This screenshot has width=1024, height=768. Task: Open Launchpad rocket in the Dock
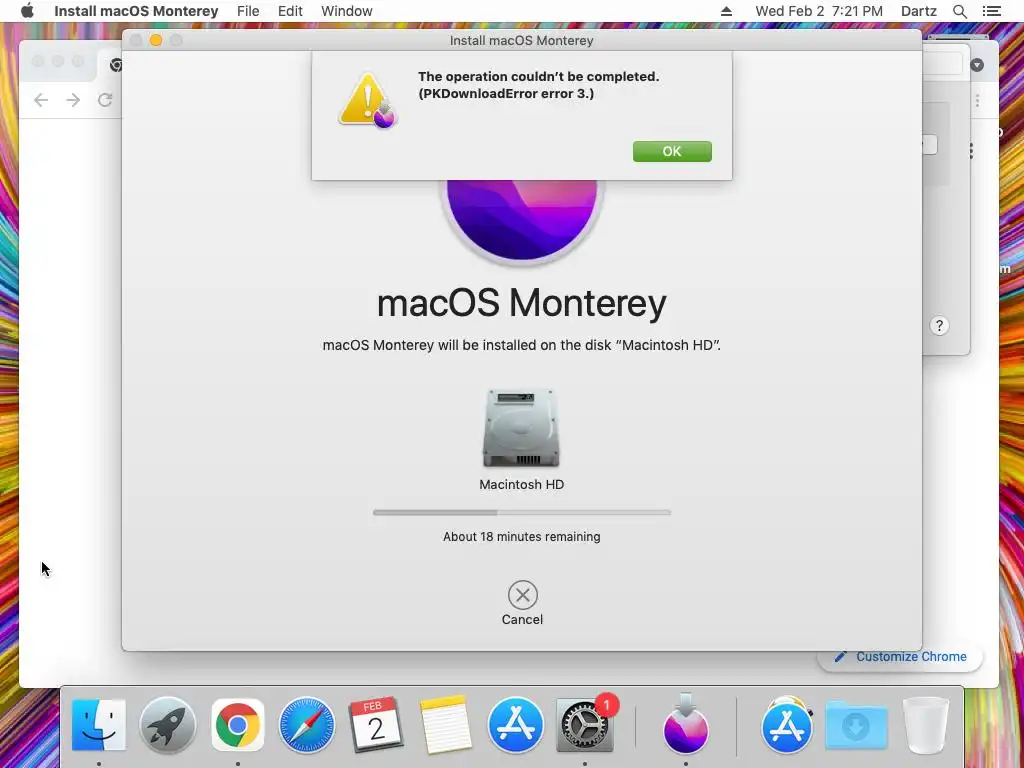[168, 725]
